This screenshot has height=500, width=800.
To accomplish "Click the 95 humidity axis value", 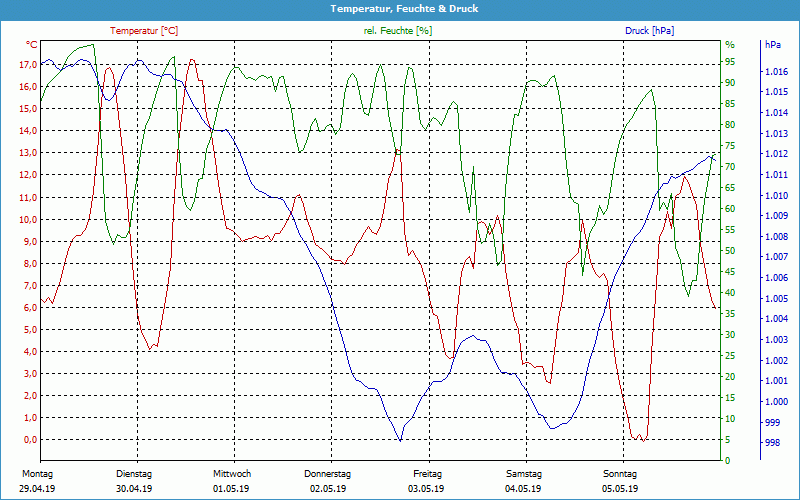I will 730,62.
